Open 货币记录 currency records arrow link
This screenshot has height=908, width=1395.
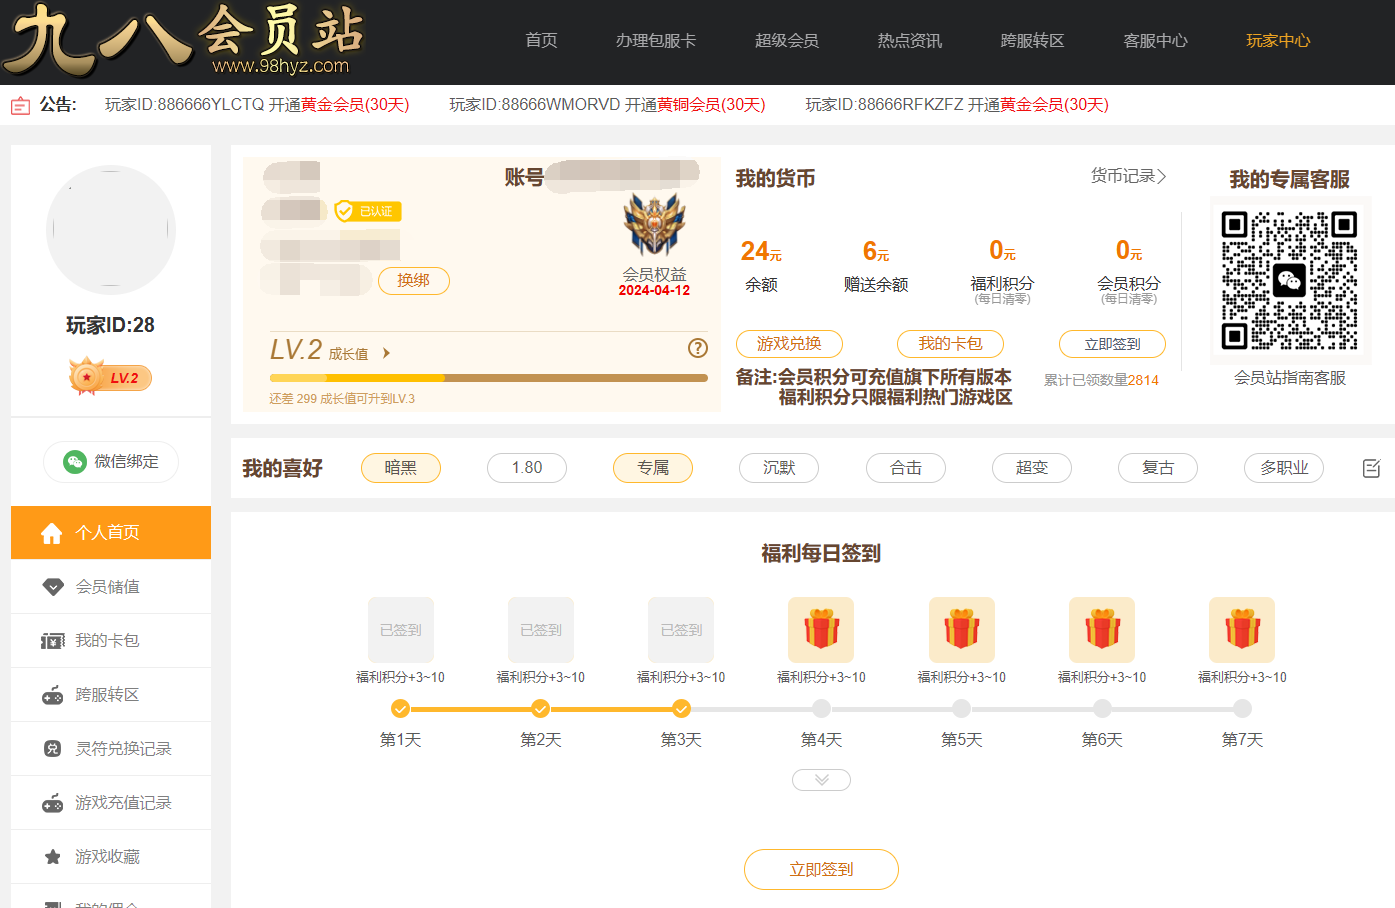point(1128,176)
